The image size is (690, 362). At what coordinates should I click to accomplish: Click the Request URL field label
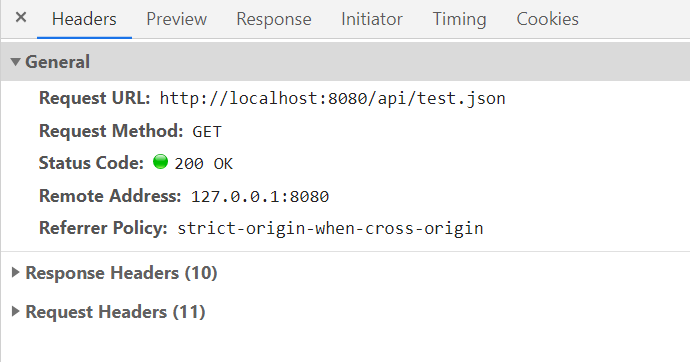(95, 98)
